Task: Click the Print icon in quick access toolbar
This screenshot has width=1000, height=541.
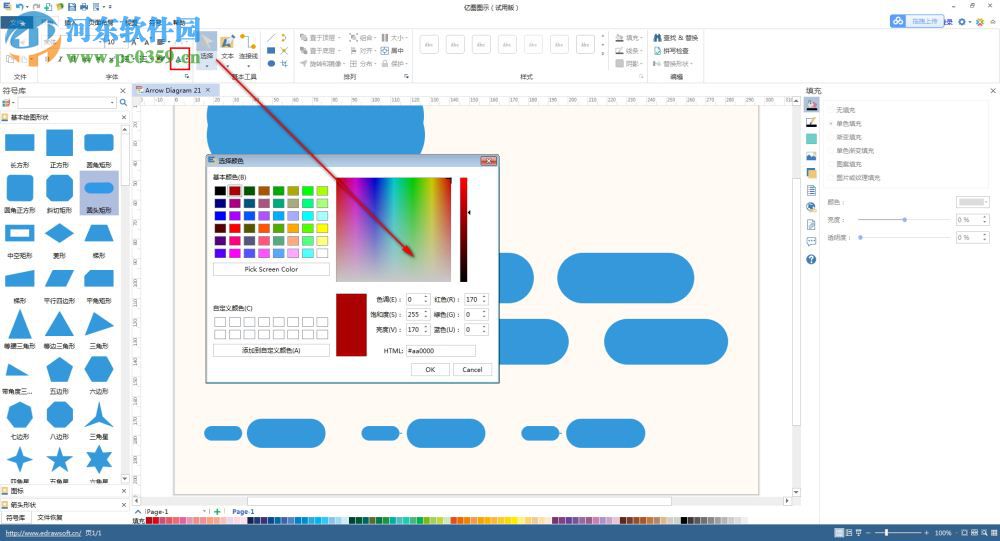Action: [x=84, y=6]
